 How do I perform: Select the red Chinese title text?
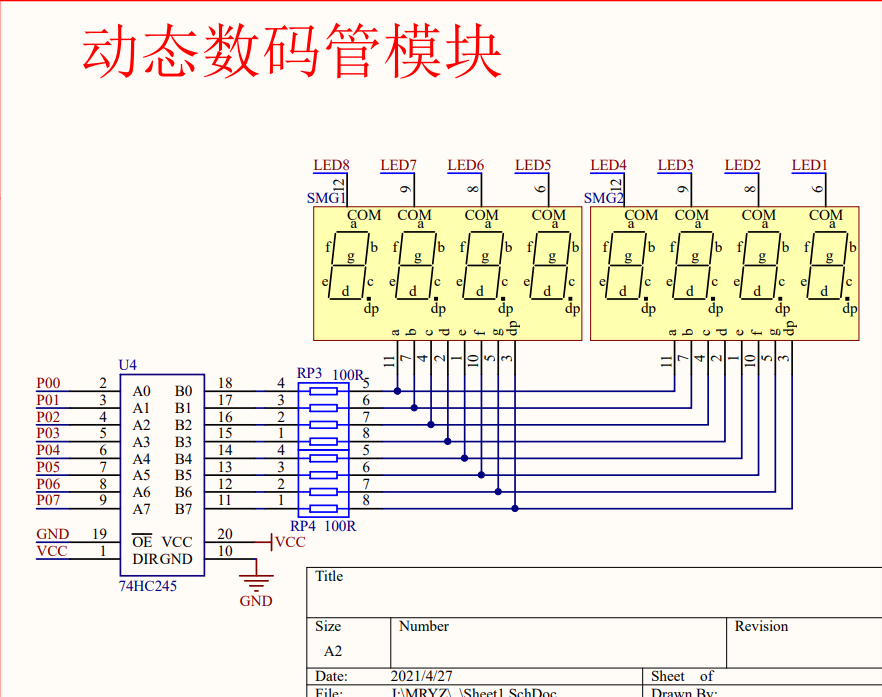point(291,52)
